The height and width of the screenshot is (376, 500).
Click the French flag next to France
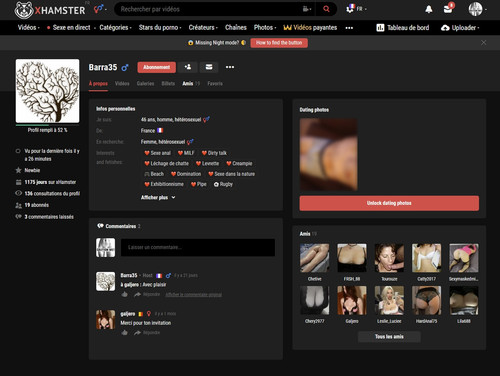point(160,130)
